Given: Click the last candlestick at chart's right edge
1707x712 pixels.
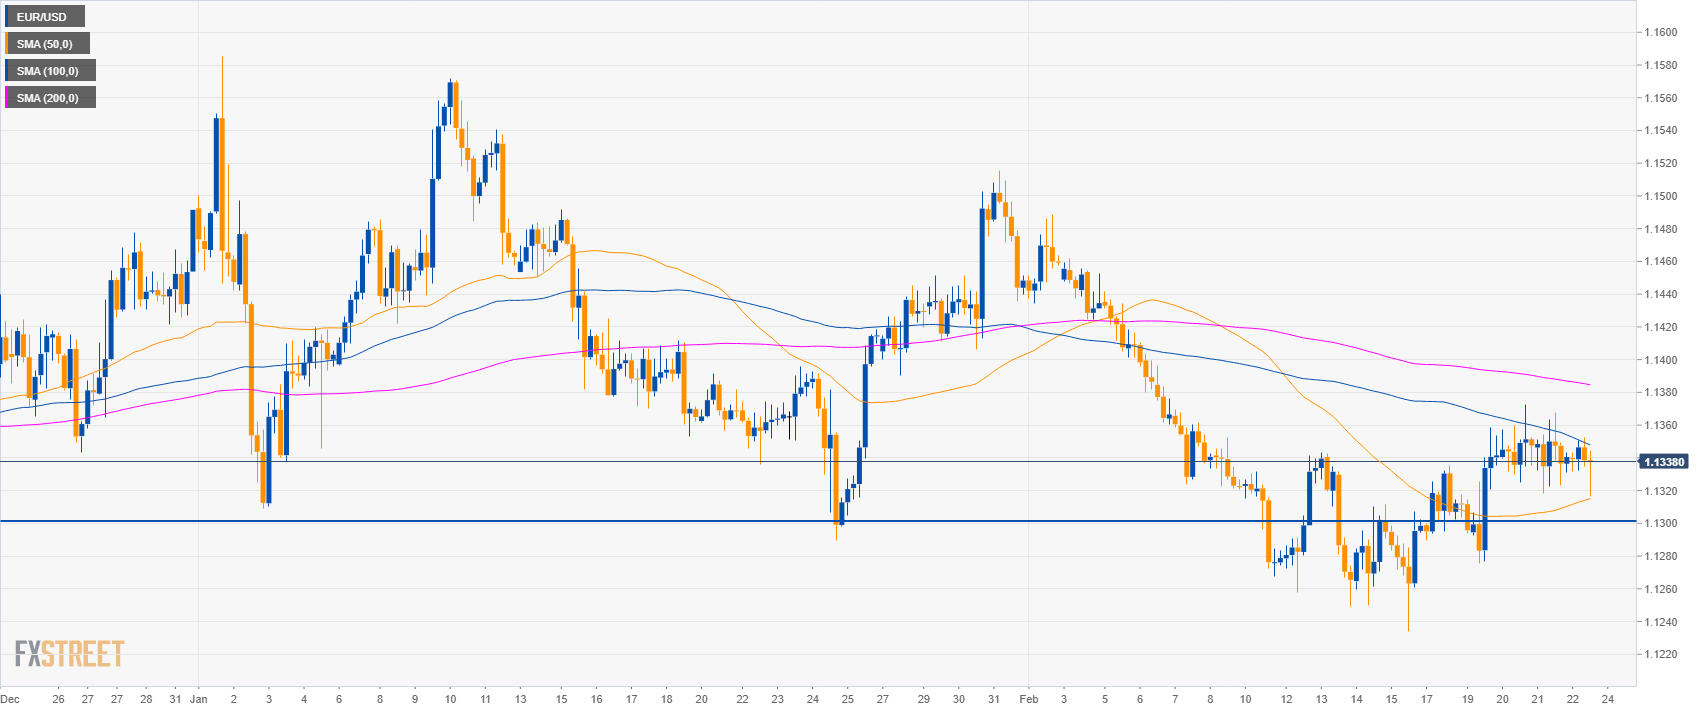Looking at the screenshot, I should coord(1589,470).
